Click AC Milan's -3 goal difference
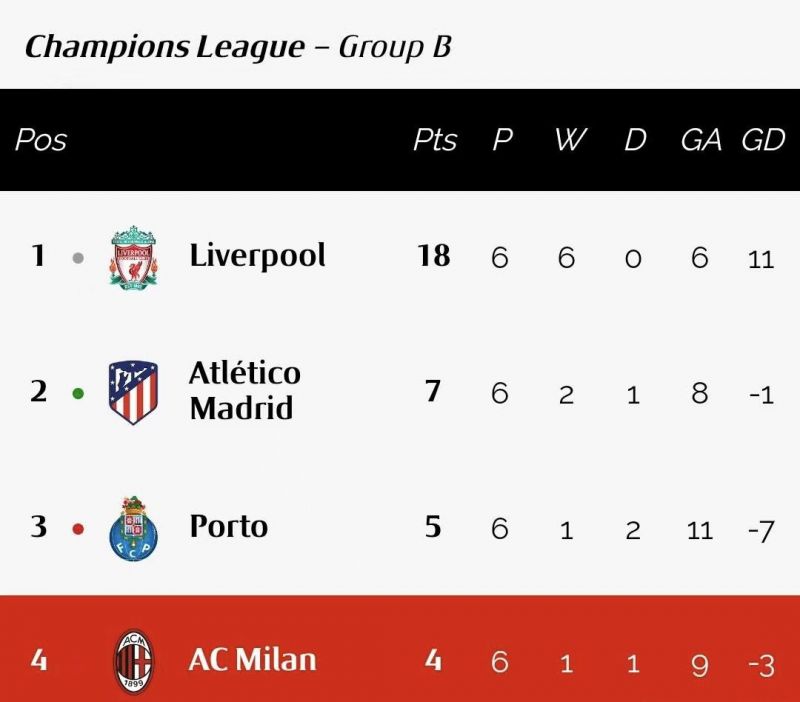Image resolution: width=800 pixels, height=702 pixels. [761, 665]
